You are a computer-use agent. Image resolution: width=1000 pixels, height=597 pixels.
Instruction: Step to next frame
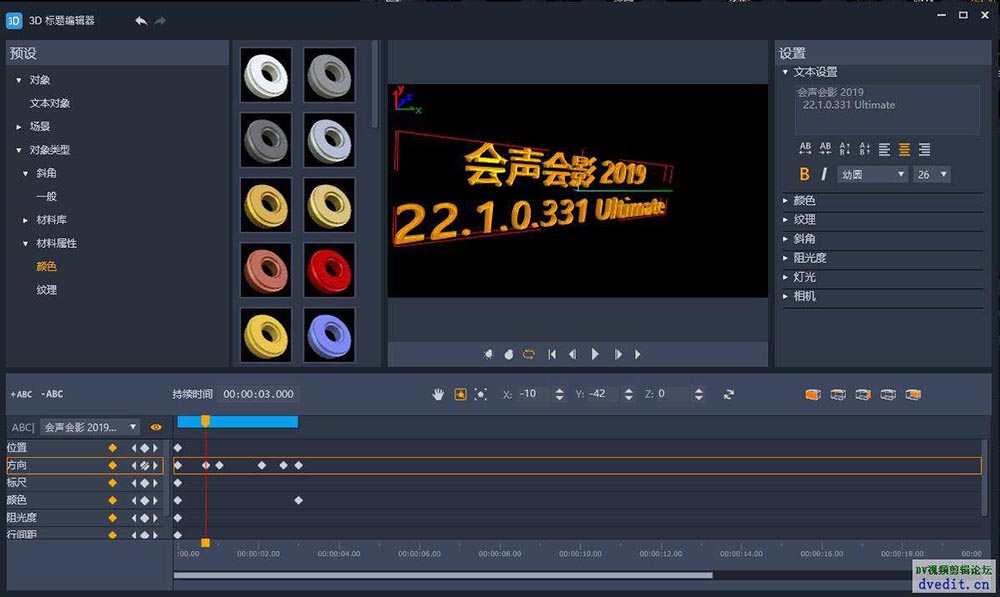pyautogui.click(x=618, y=354)
